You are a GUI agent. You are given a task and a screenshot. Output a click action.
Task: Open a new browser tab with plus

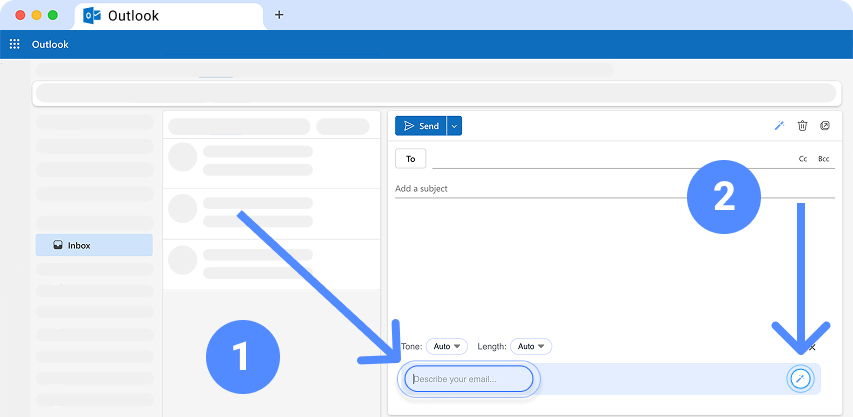pyautogui.click(x=279, y=15)
